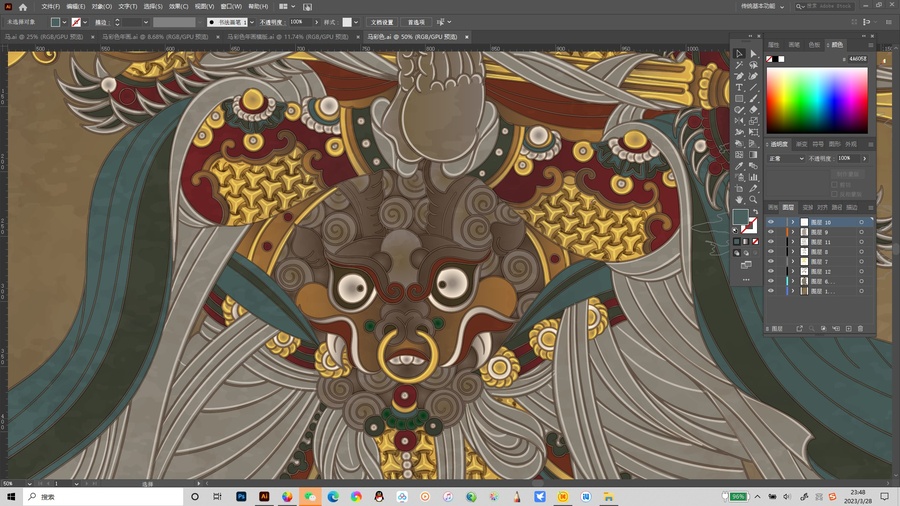The height and width of the screenshot is (506, 900).
Task: Select the Shaper tool
Action: click(739, 110)
